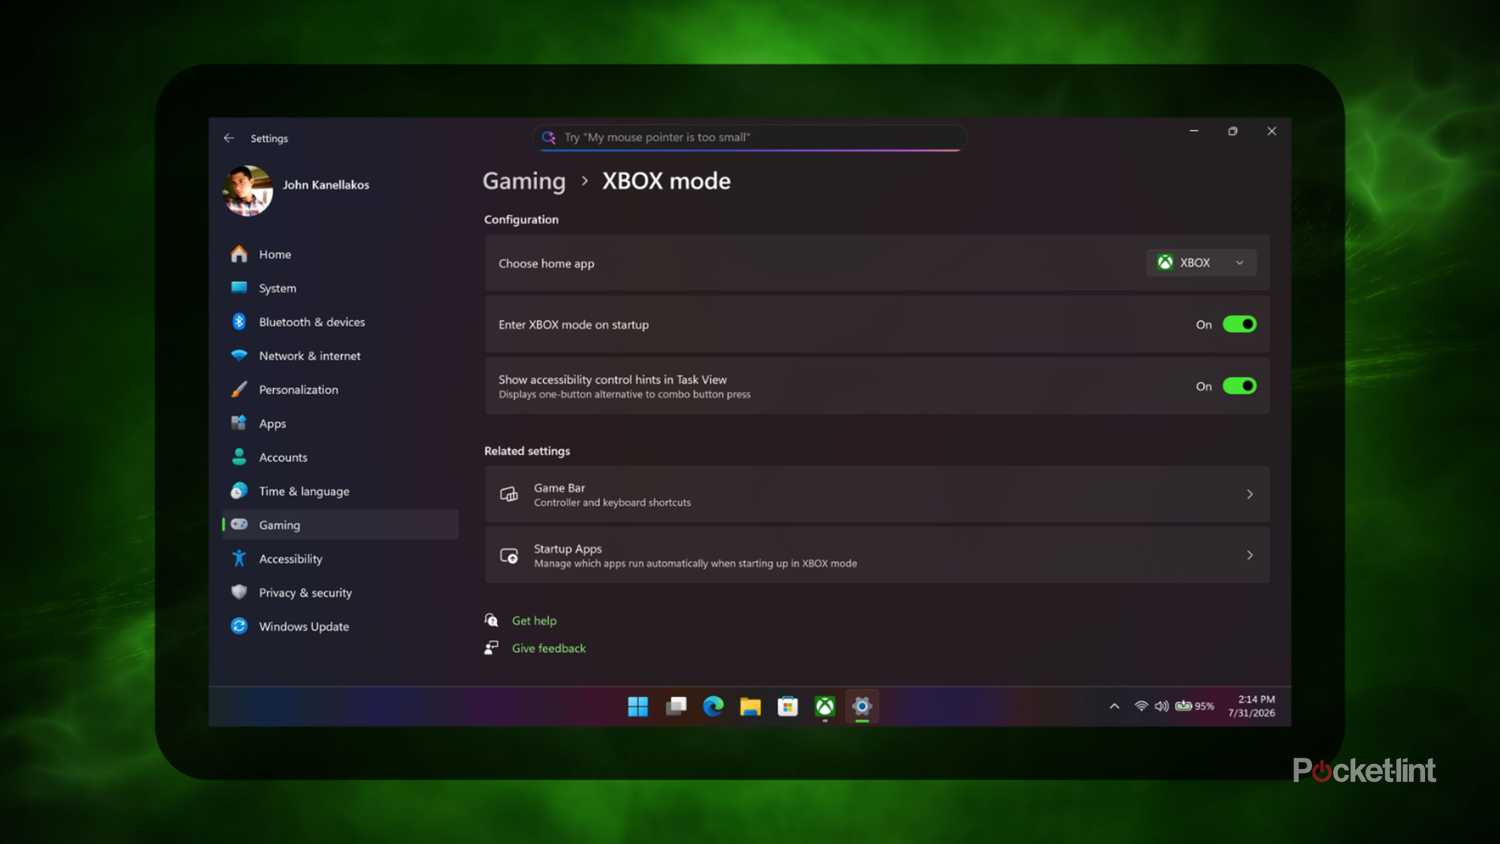This screenshot has height=844, width=1500.
Task: Launch Microsoft Edge from taskbar
Action: pyautogui.click(x=713, y=707)
